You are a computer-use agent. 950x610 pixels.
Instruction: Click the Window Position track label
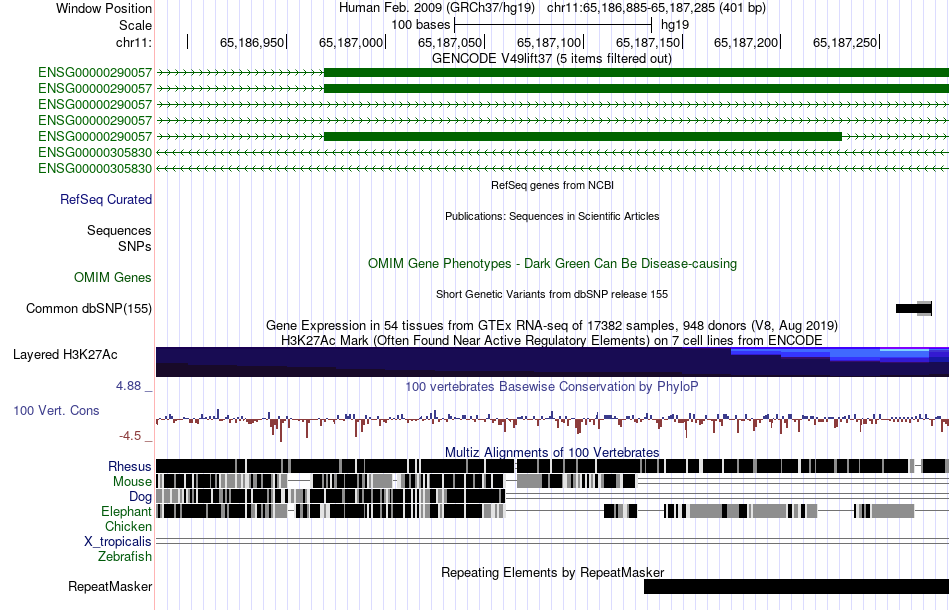click(104, 8)
